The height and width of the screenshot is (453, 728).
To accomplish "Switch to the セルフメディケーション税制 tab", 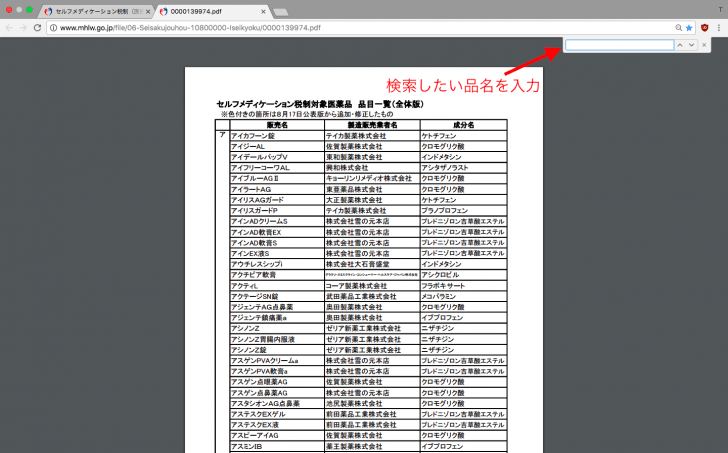I will pyautogui.click(x=96, y=12).
